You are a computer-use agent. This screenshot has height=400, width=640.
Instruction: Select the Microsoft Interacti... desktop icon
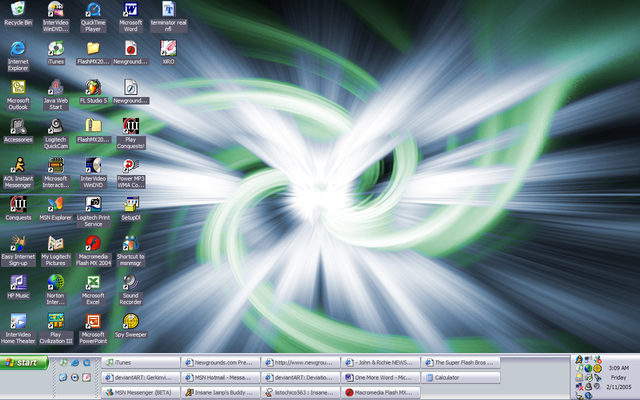click(56, 173)
